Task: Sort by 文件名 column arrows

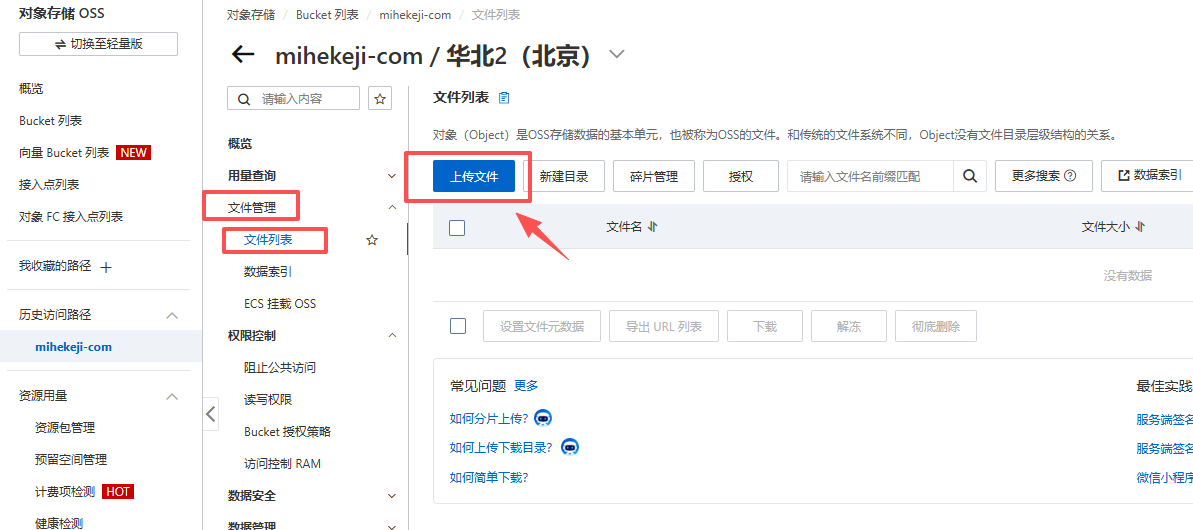Action: (652, 227)
